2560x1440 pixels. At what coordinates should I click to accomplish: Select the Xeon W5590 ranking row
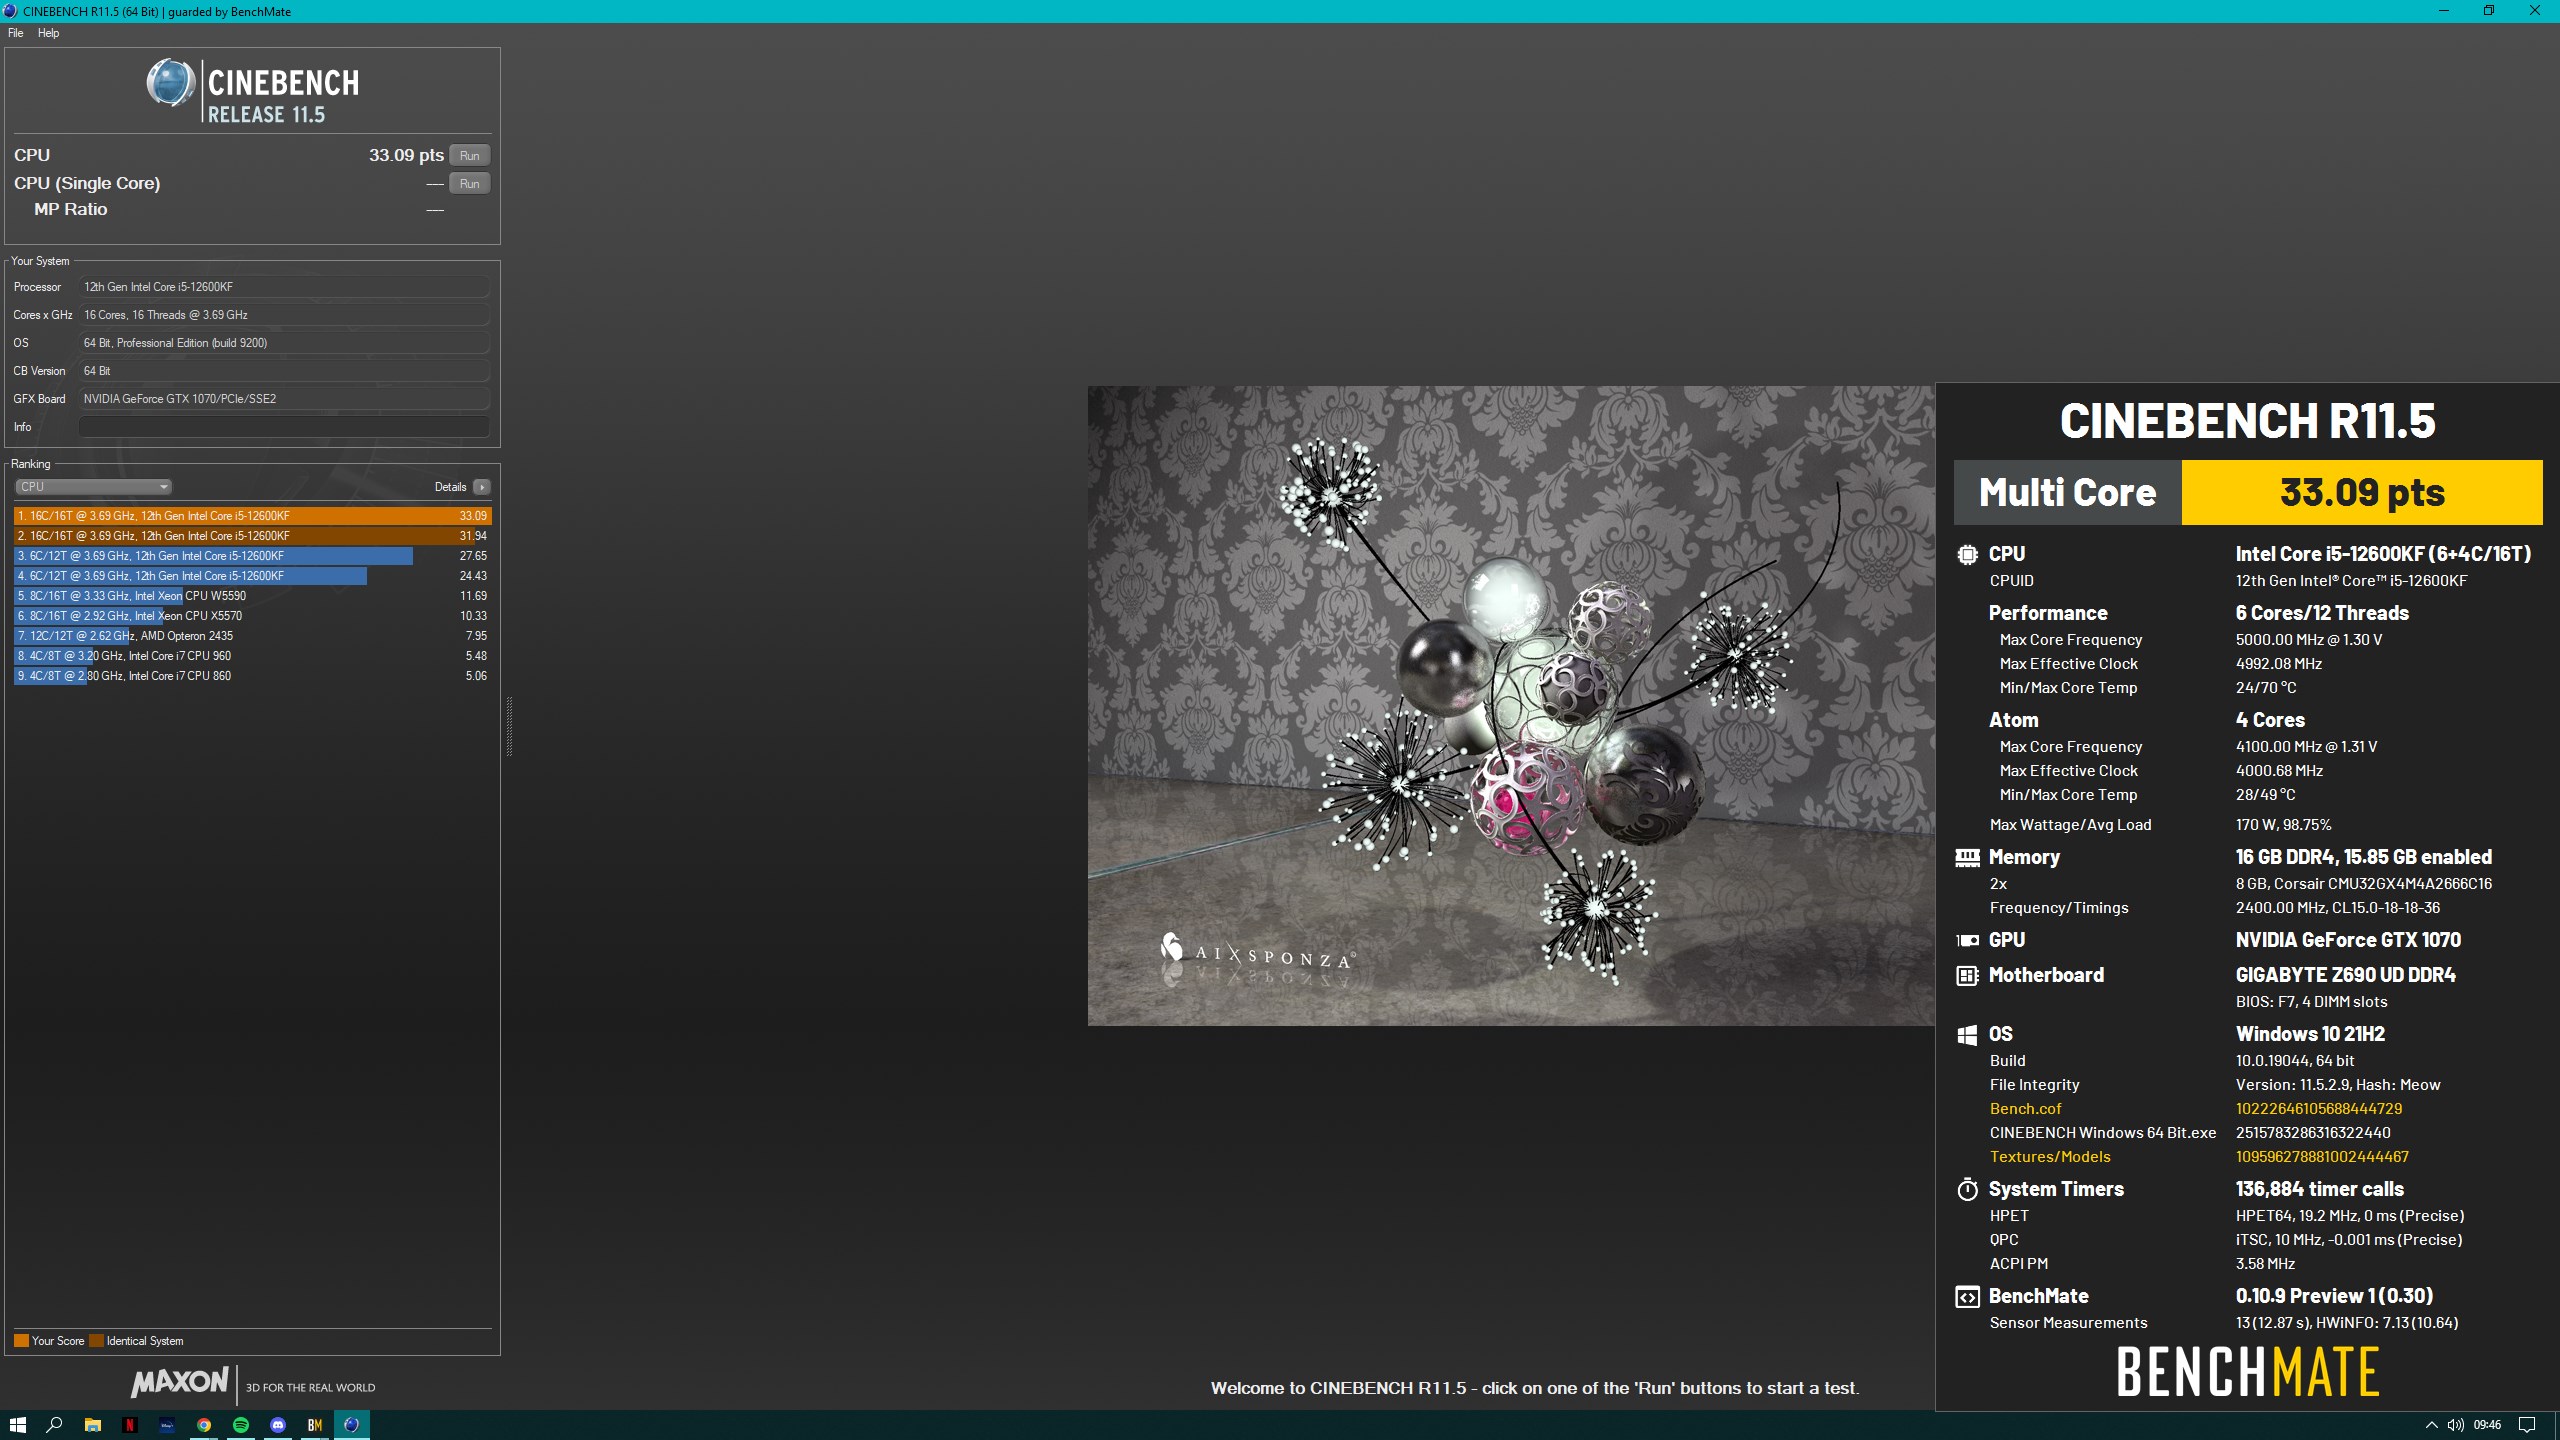click(x=253, y=596)
